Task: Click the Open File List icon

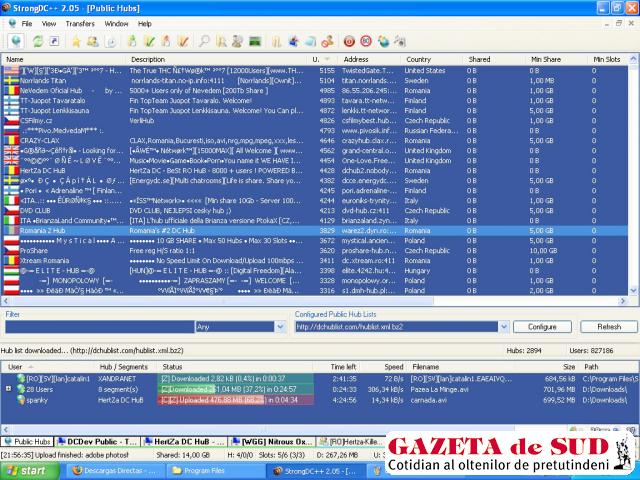Action: pyautogui.click(x=277, y=41)
